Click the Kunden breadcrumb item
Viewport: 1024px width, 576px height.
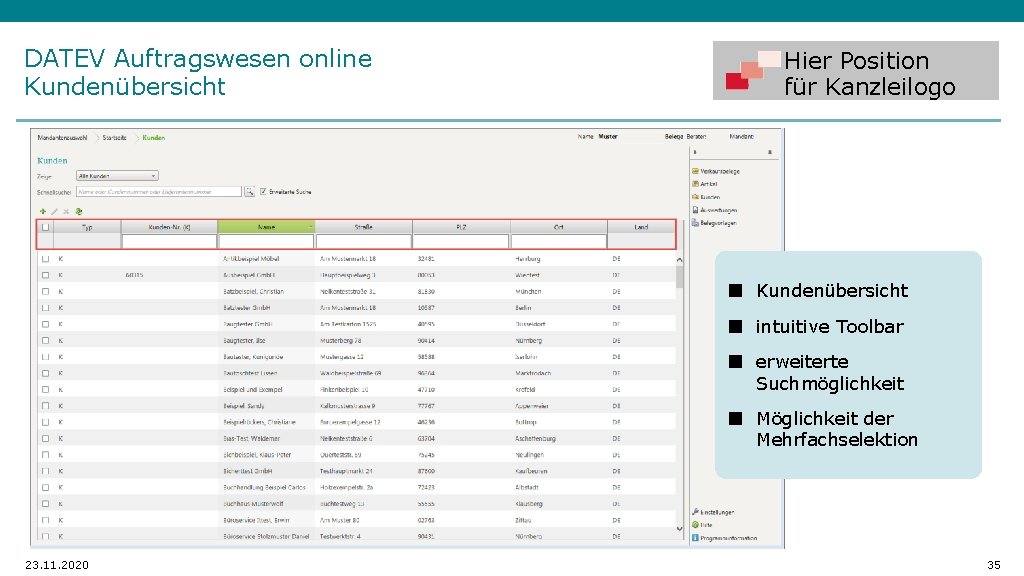tap(153, 138)
